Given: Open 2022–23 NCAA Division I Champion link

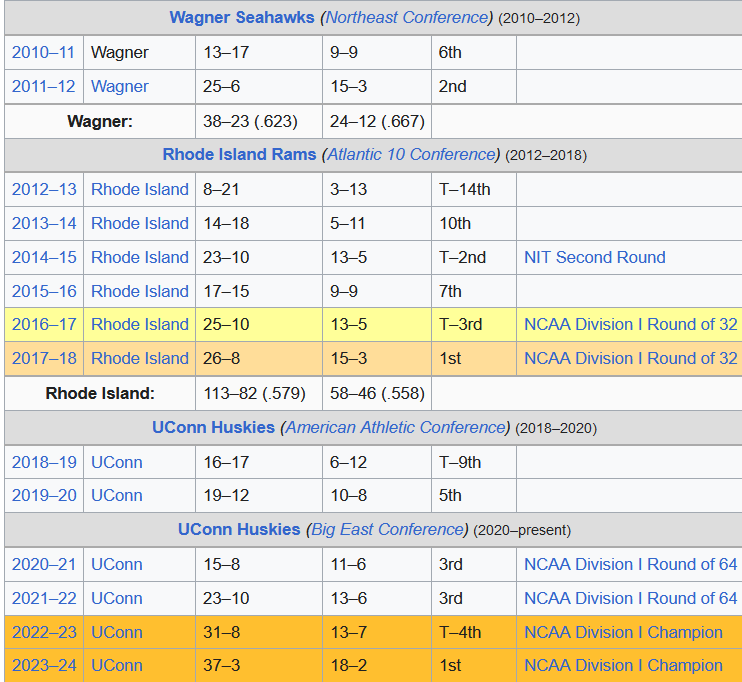Looking at the screenshot, I should click(623, 632).
